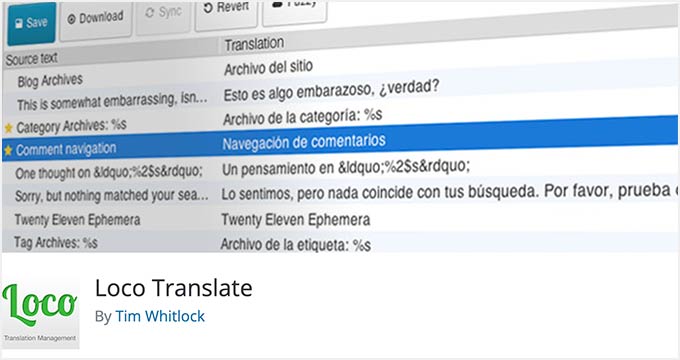This screenshot has width=680, height=360.
Task: Open the Tim Whitlock author link
Action: click(x=160, y=316)
